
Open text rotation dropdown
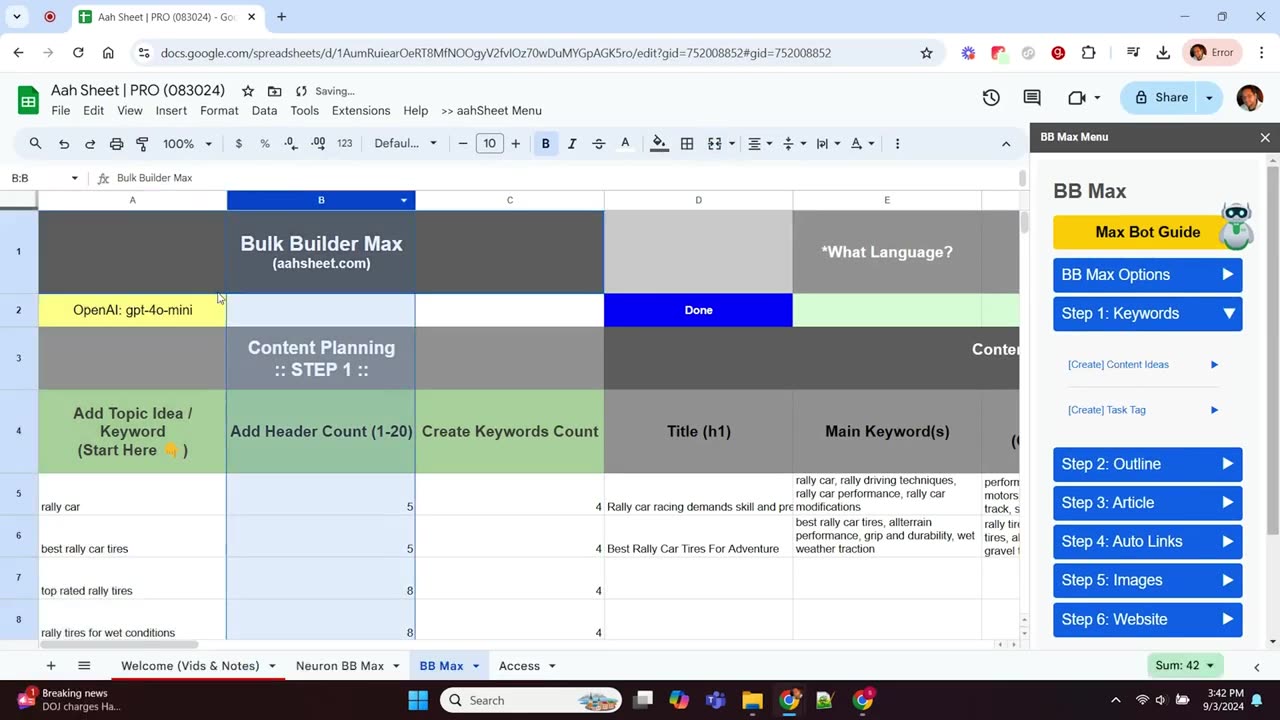coord(862,143)
